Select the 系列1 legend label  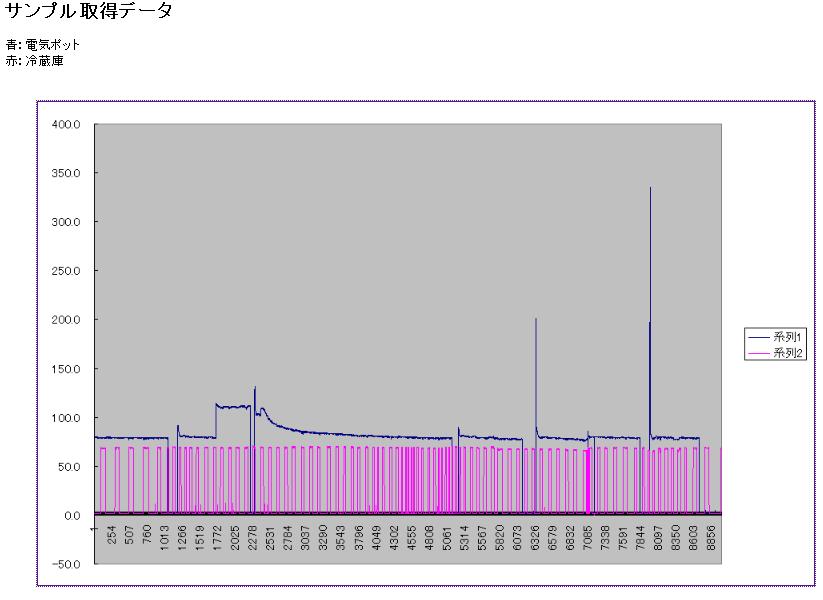tap(789, 338)
